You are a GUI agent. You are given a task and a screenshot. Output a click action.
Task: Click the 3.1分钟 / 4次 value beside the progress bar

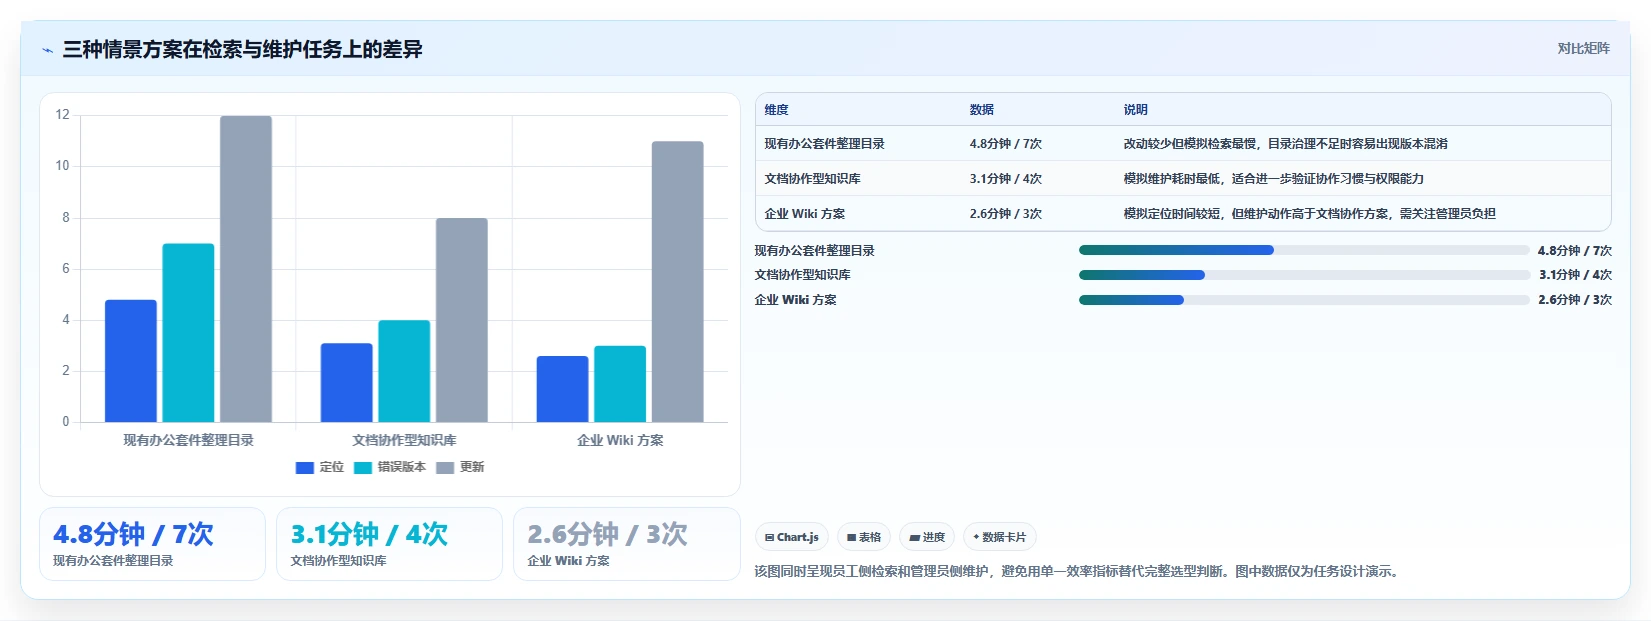point(1575,275)
